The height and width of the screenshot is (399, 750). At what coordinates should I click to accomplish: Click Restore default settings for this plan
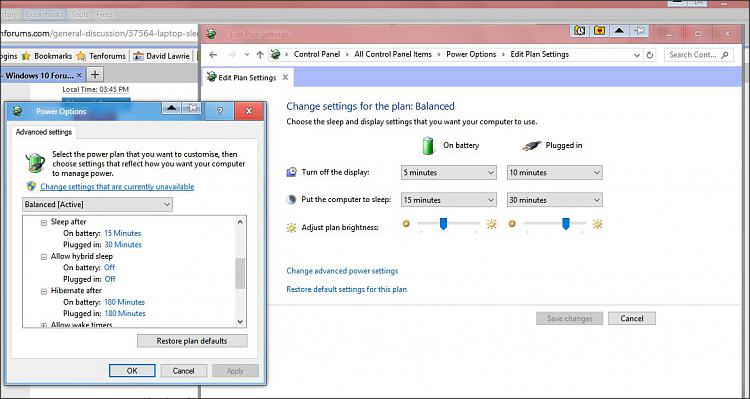[346, 289]
